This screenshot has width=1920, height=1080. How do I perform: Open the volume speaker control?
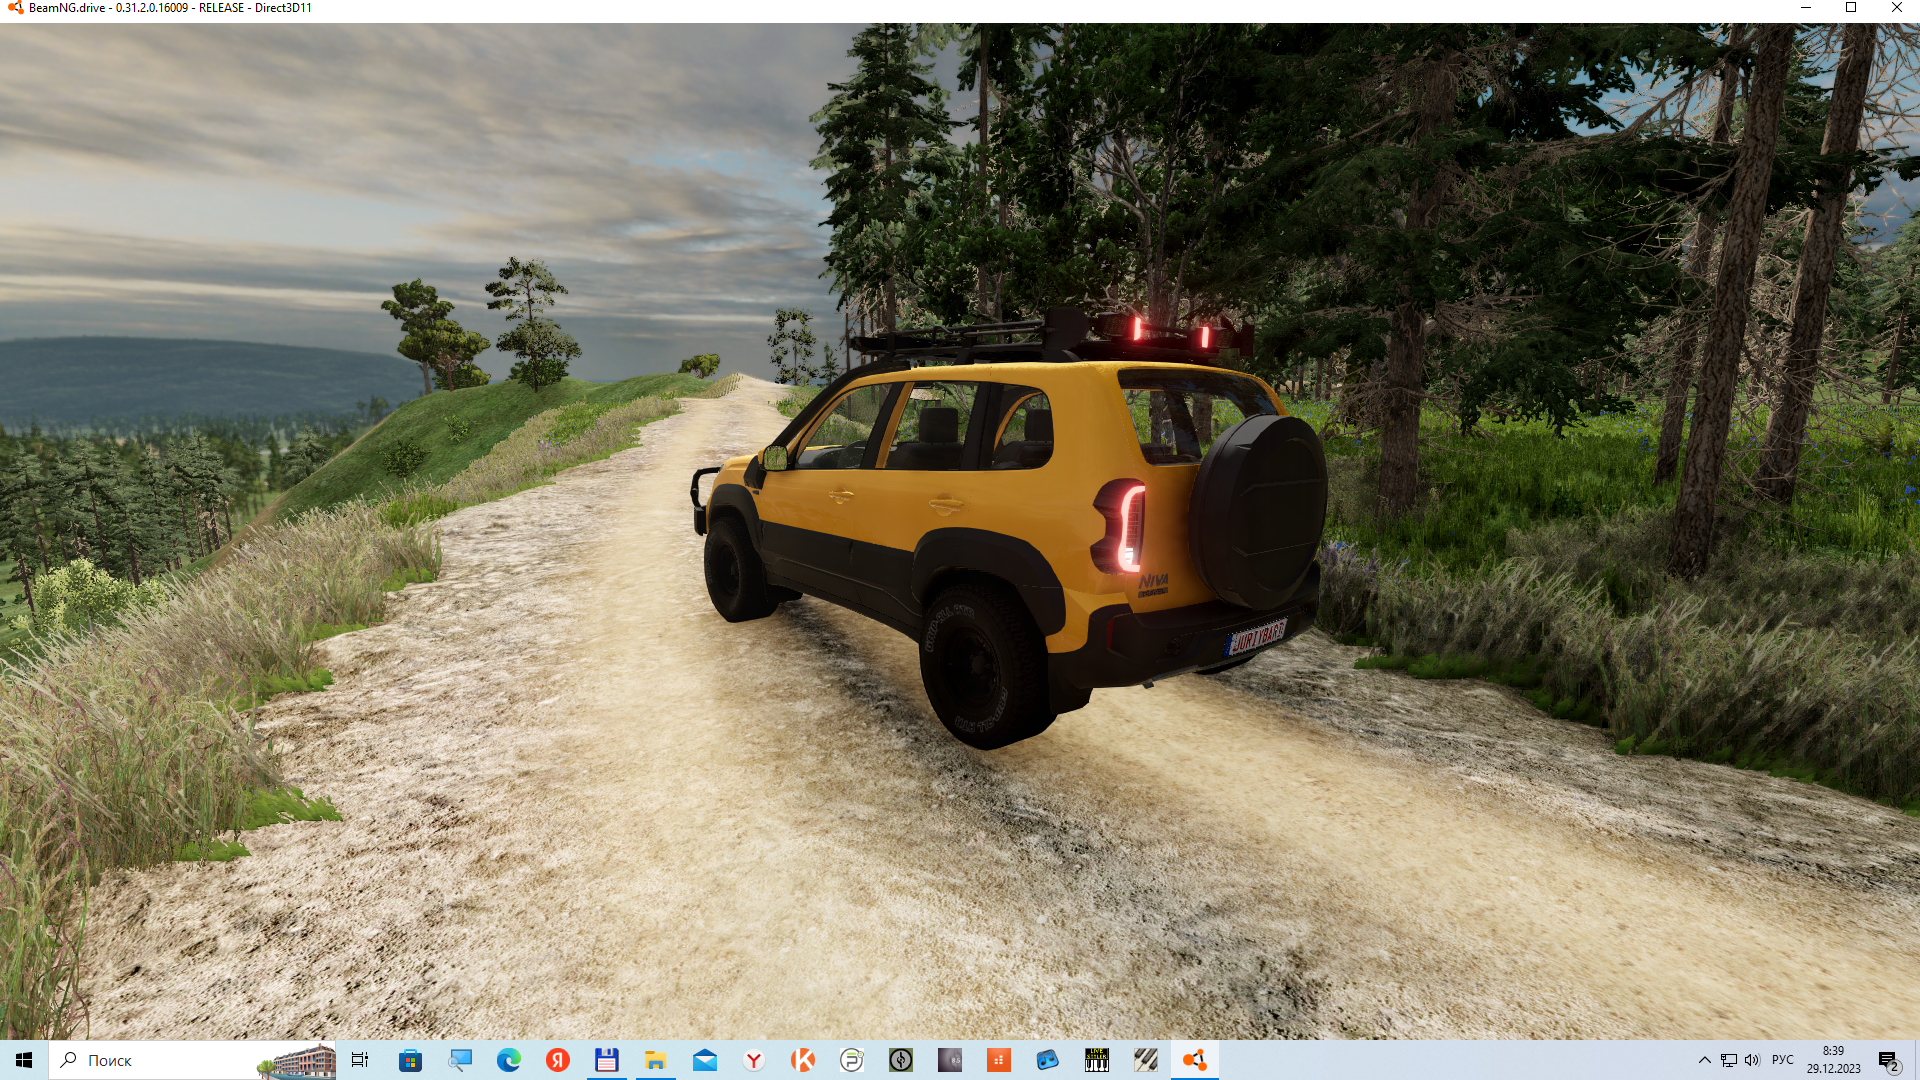[1752, 1060]
